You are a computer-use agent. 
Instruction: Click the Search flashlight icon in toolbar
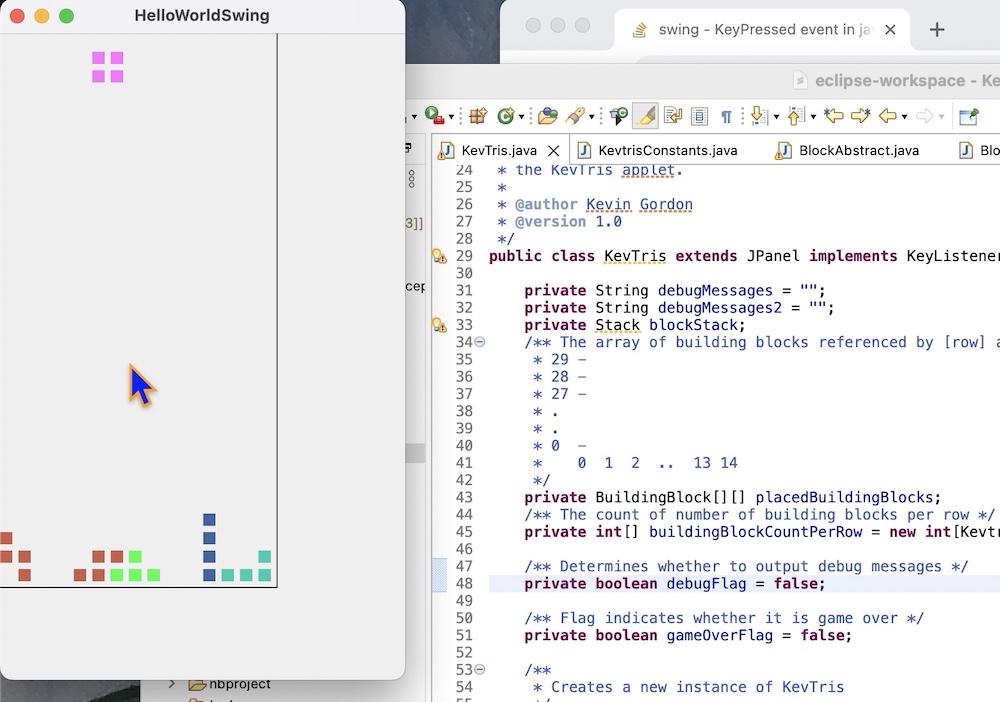click(x=575, y=116)
